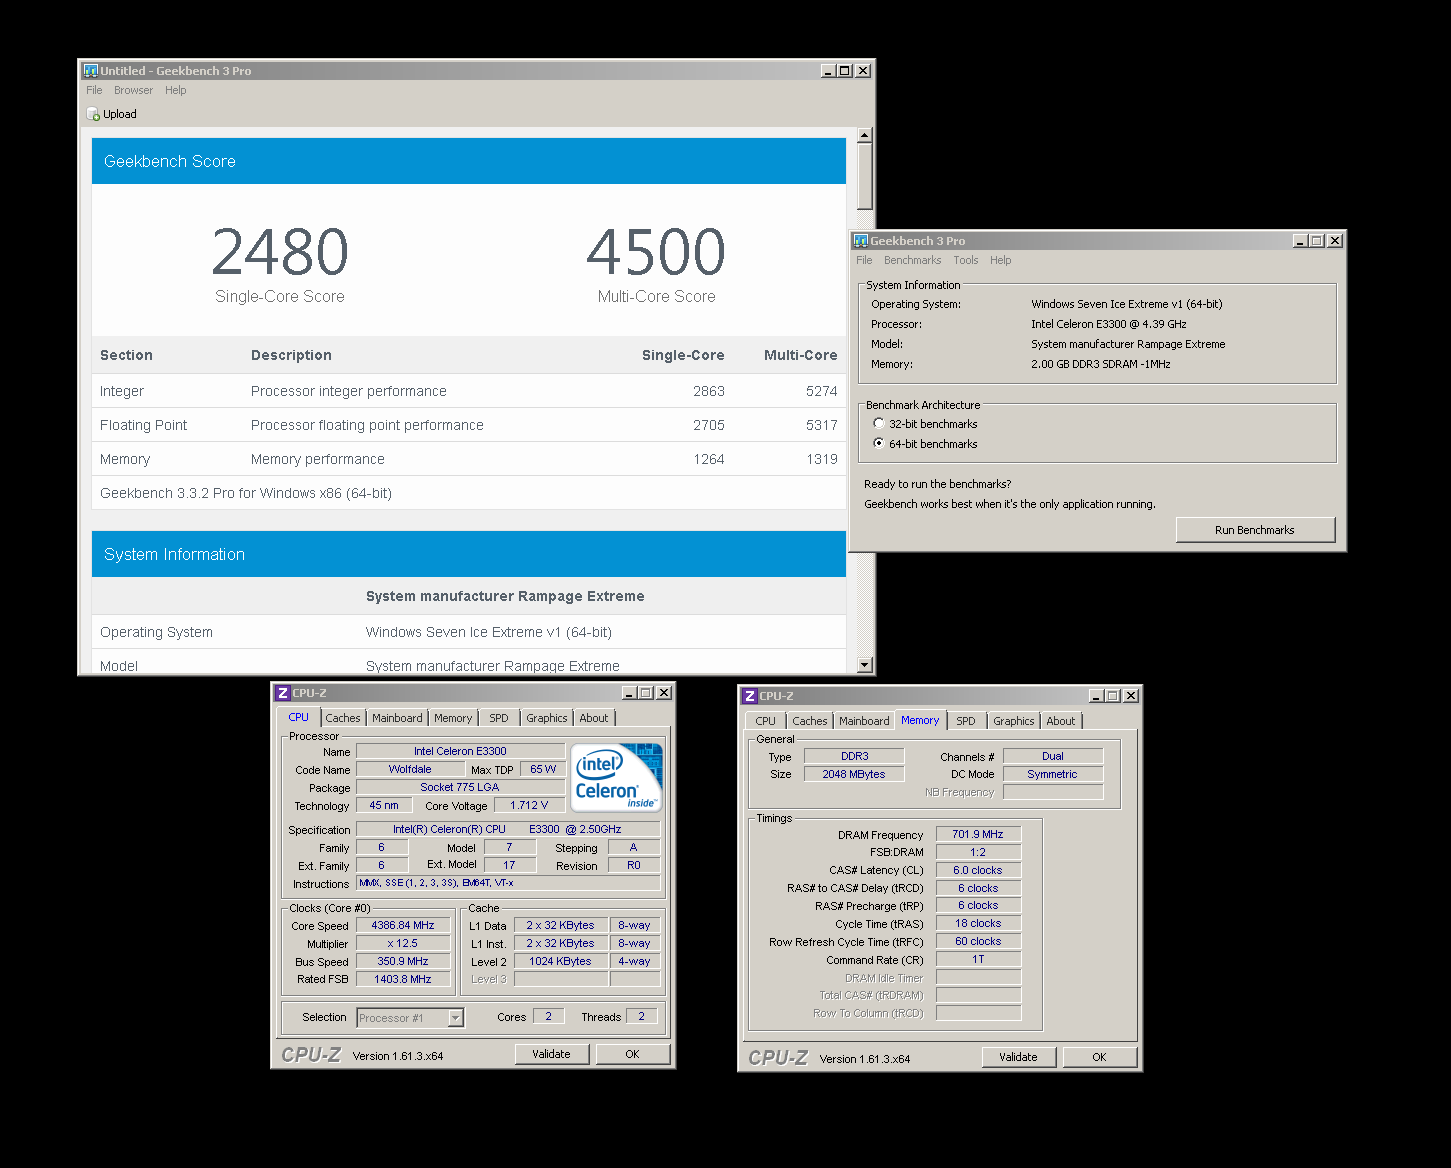This screenshot has height=1168, width=1451.
Task: Click the Run Benchmarks button
Action: coord(1255,530)
